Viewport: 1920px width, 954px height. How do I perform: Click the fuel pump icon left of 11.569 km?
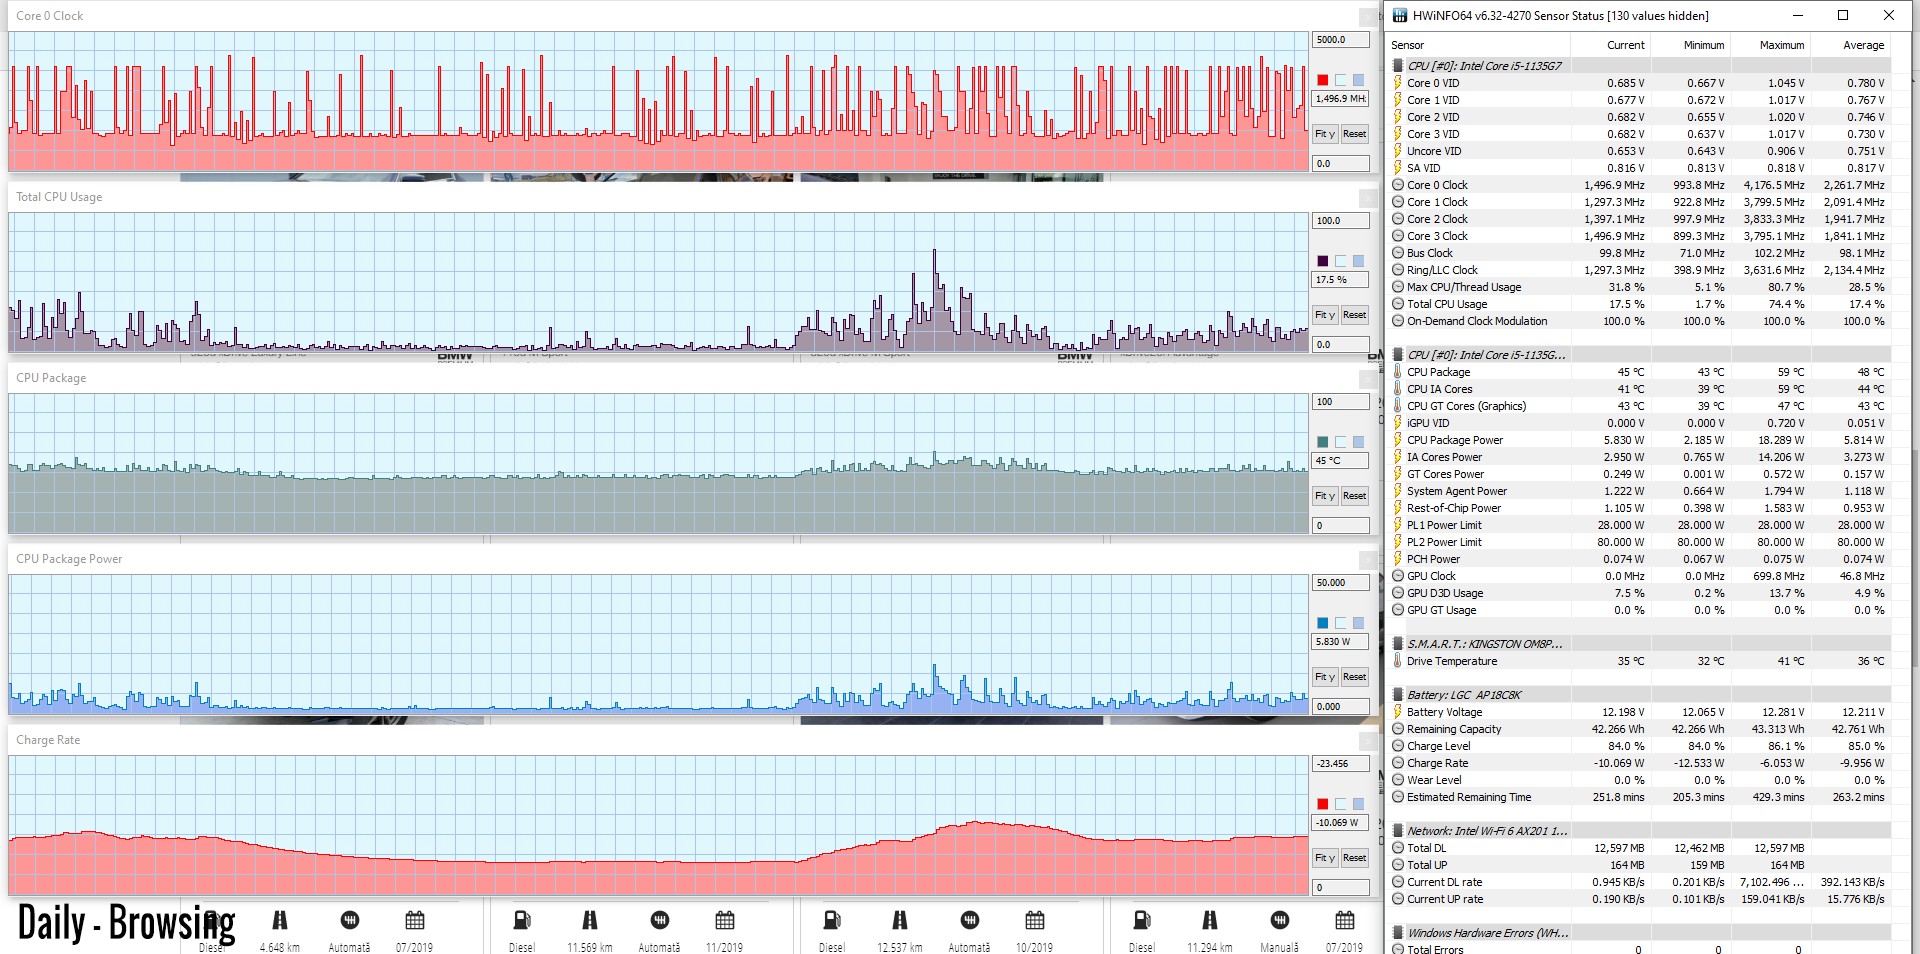click(x=522, y=920)
